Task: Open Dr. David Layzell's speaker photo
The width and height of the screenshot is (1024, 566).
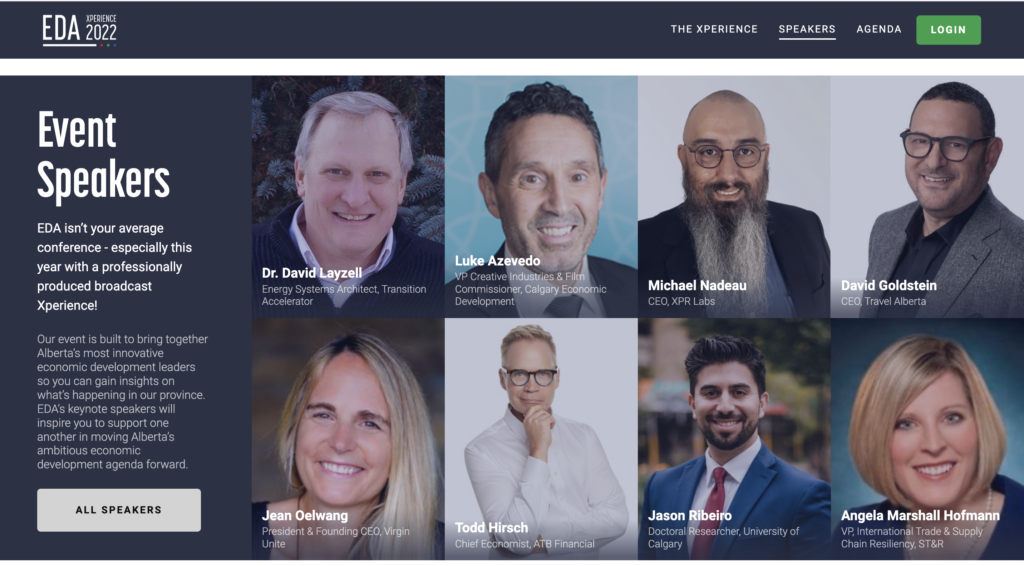Action: [x=348, y=197]
